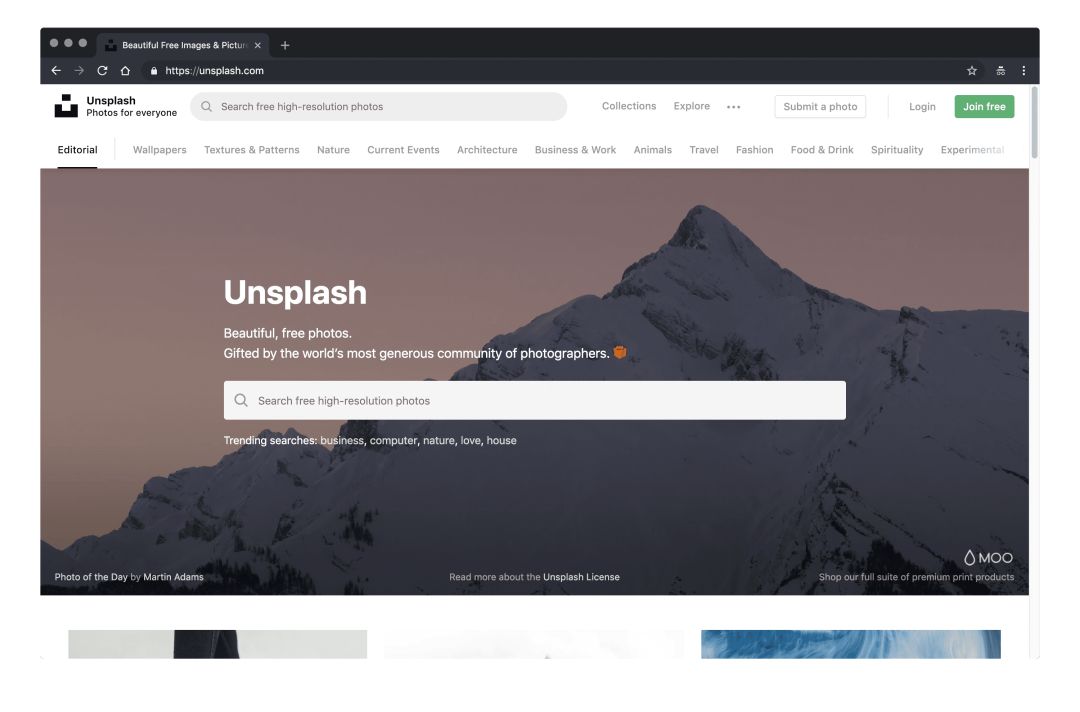Reload the page with refresh icon
This screenshot has height=712, width=1080.
point(102,70)
